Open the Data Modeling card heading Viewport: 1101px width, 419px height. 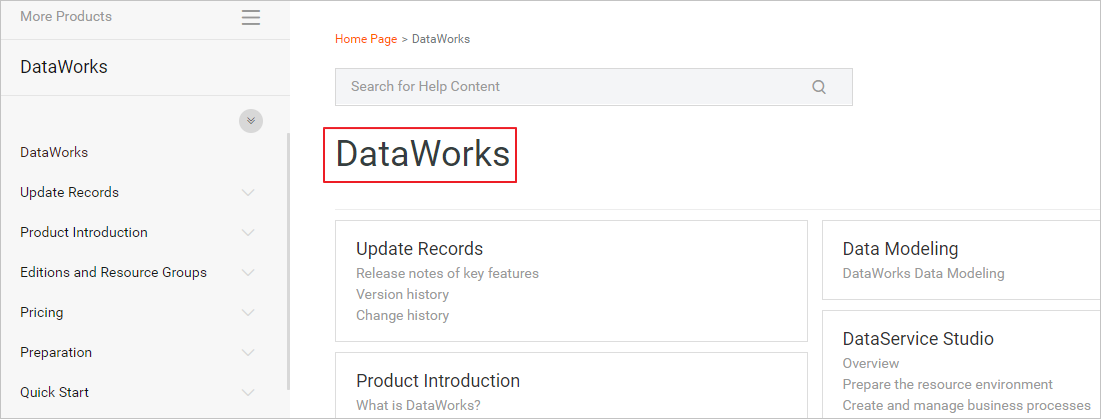pos(900,248)
